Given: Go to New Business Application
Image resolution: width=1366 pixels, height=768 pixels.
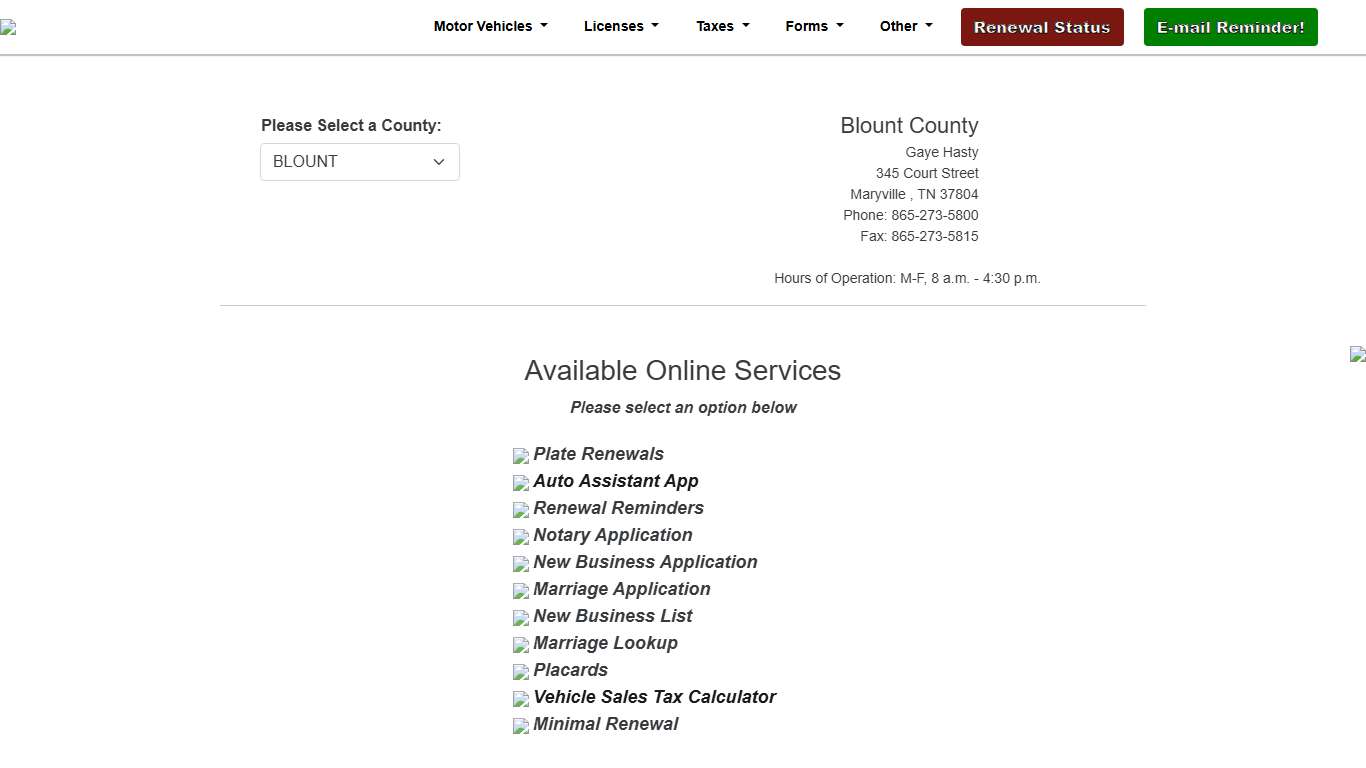Looking at the screenshot, I should tap(645, 562).
